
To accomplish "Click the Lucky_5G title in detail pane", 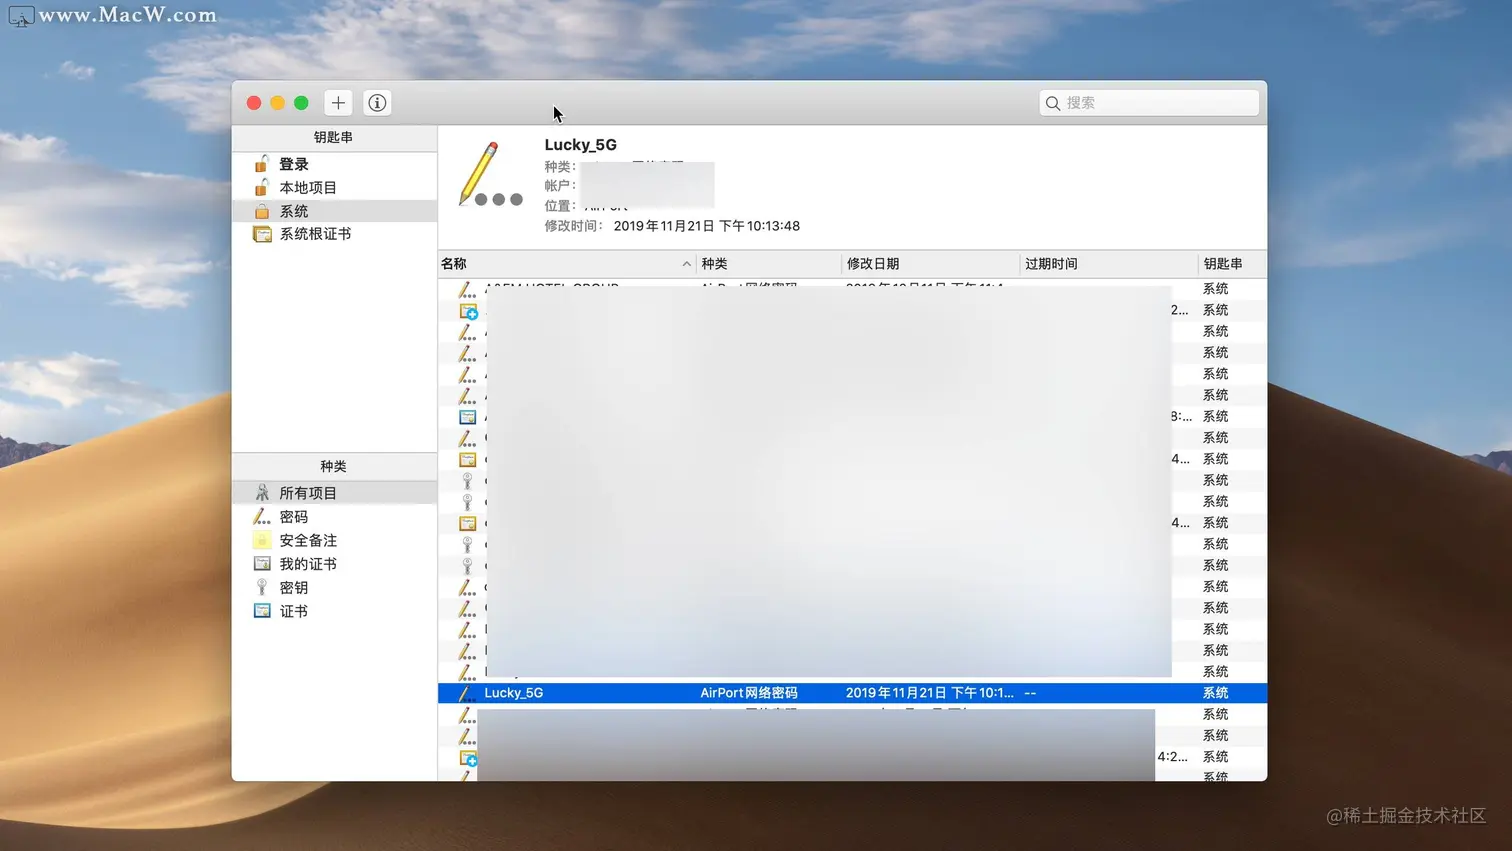I will tap(581, 145).
